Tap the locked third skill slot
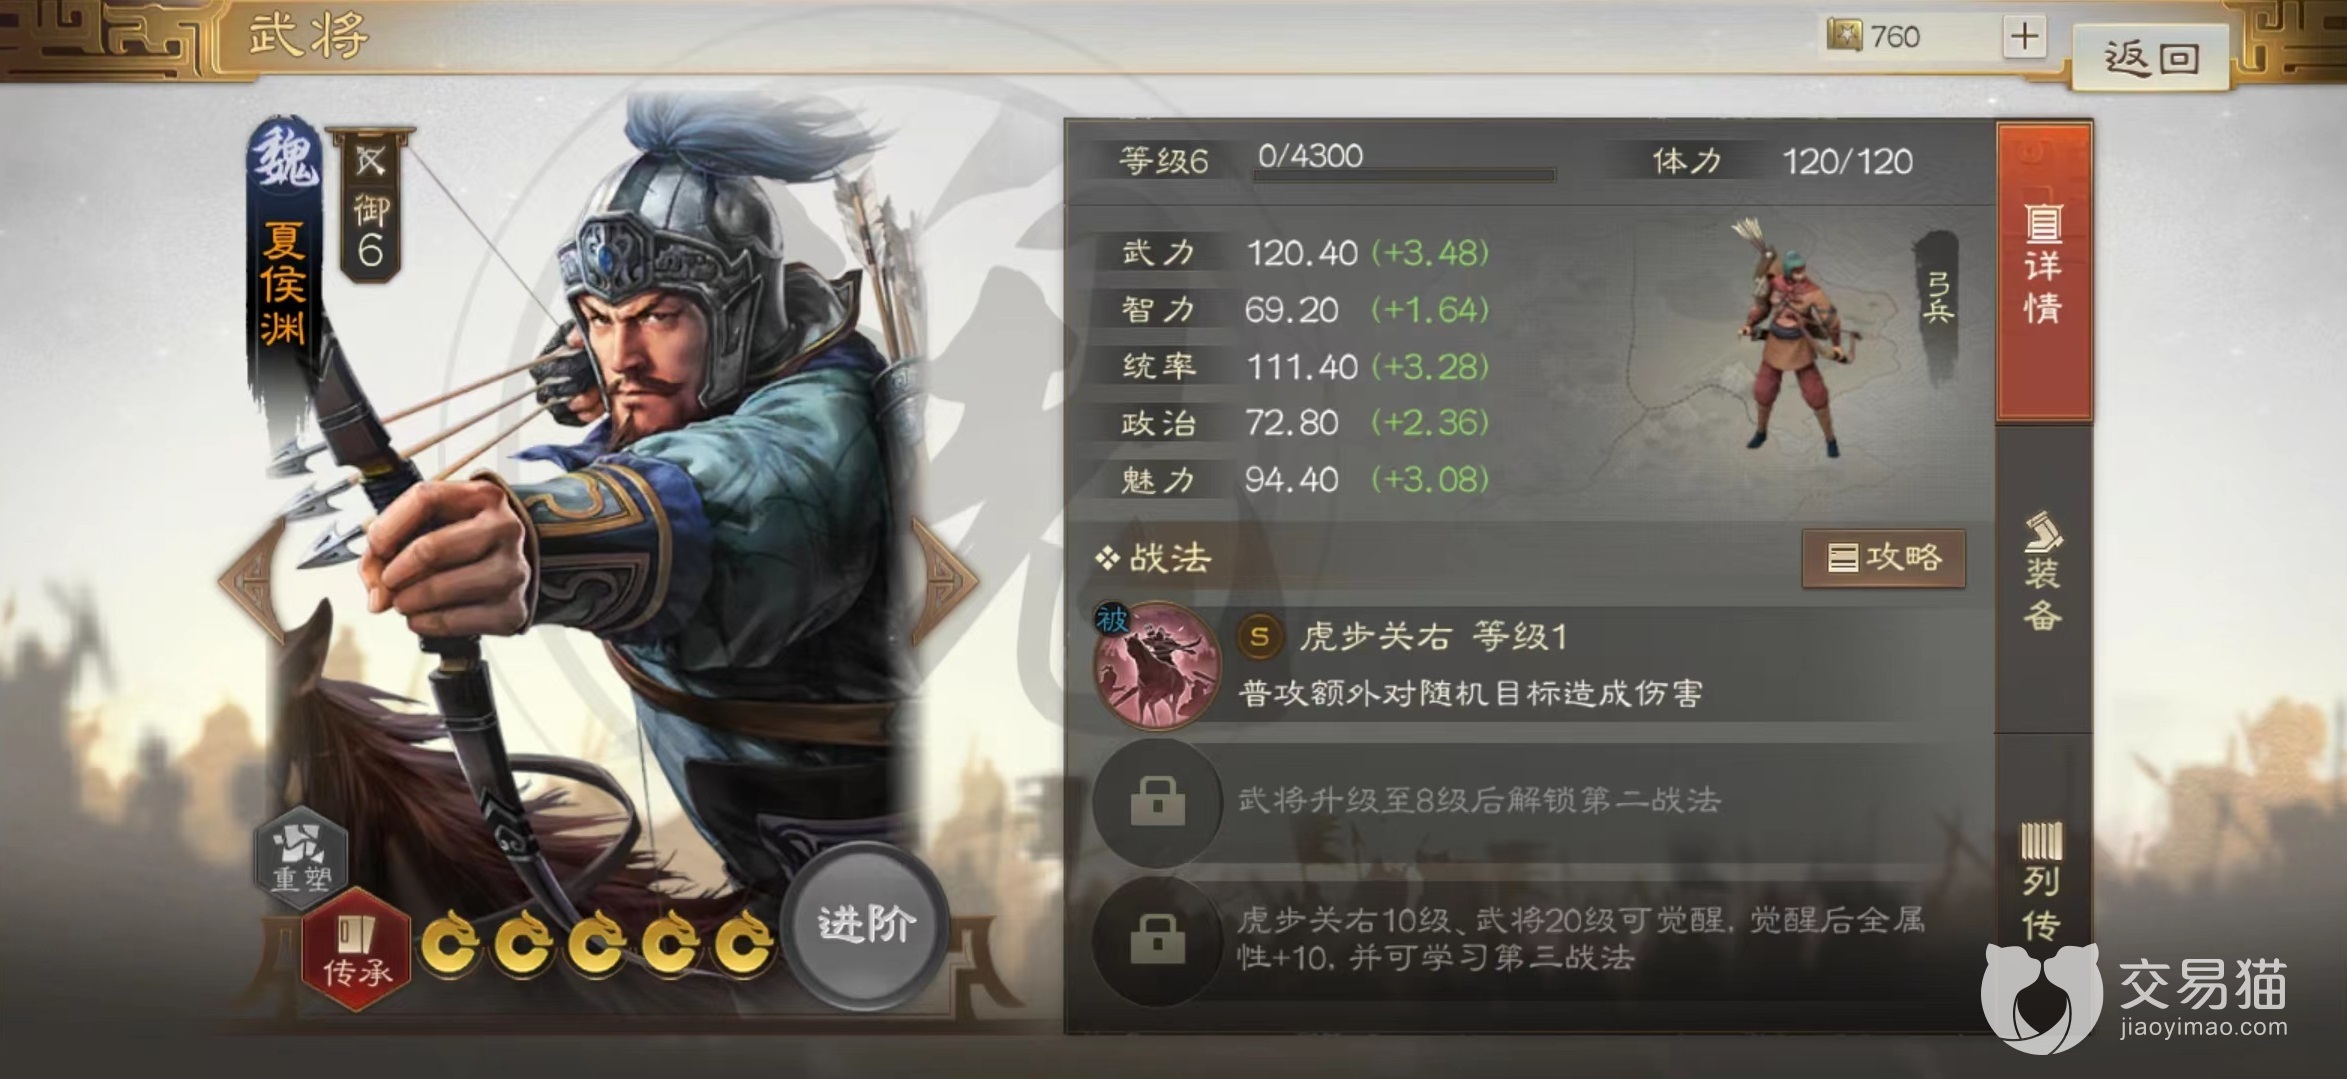Viewport: 2347px width, 1079px height. [1158, 939]
